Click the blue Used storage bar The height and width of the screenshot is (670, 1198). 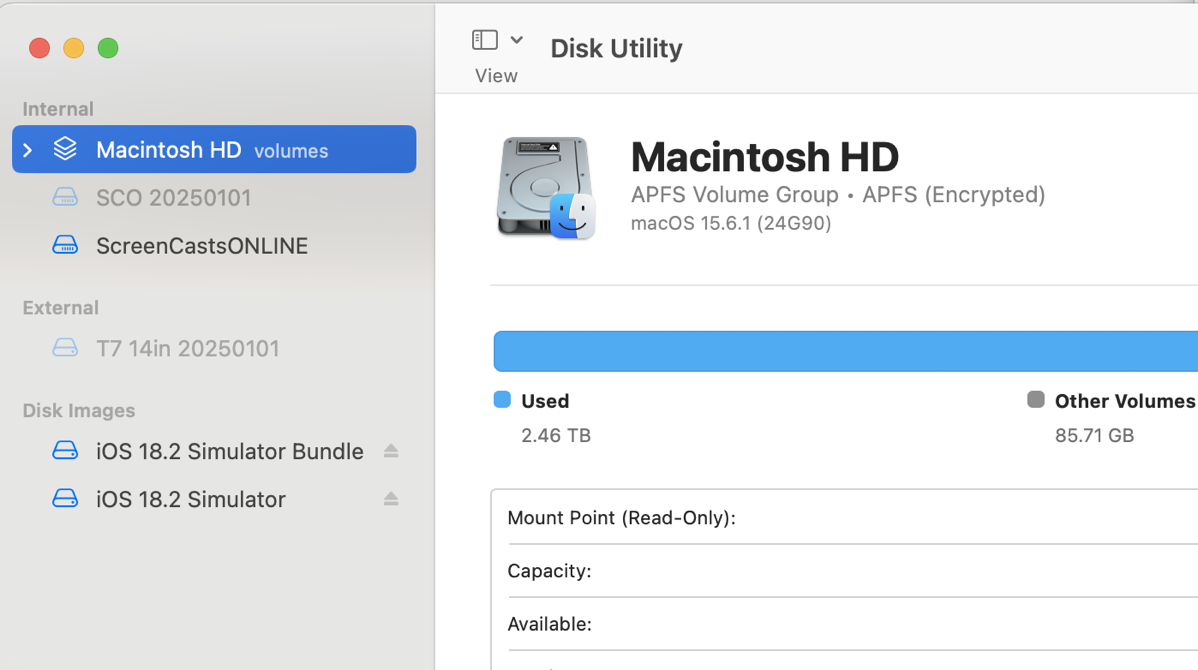(x=840, y=351)
